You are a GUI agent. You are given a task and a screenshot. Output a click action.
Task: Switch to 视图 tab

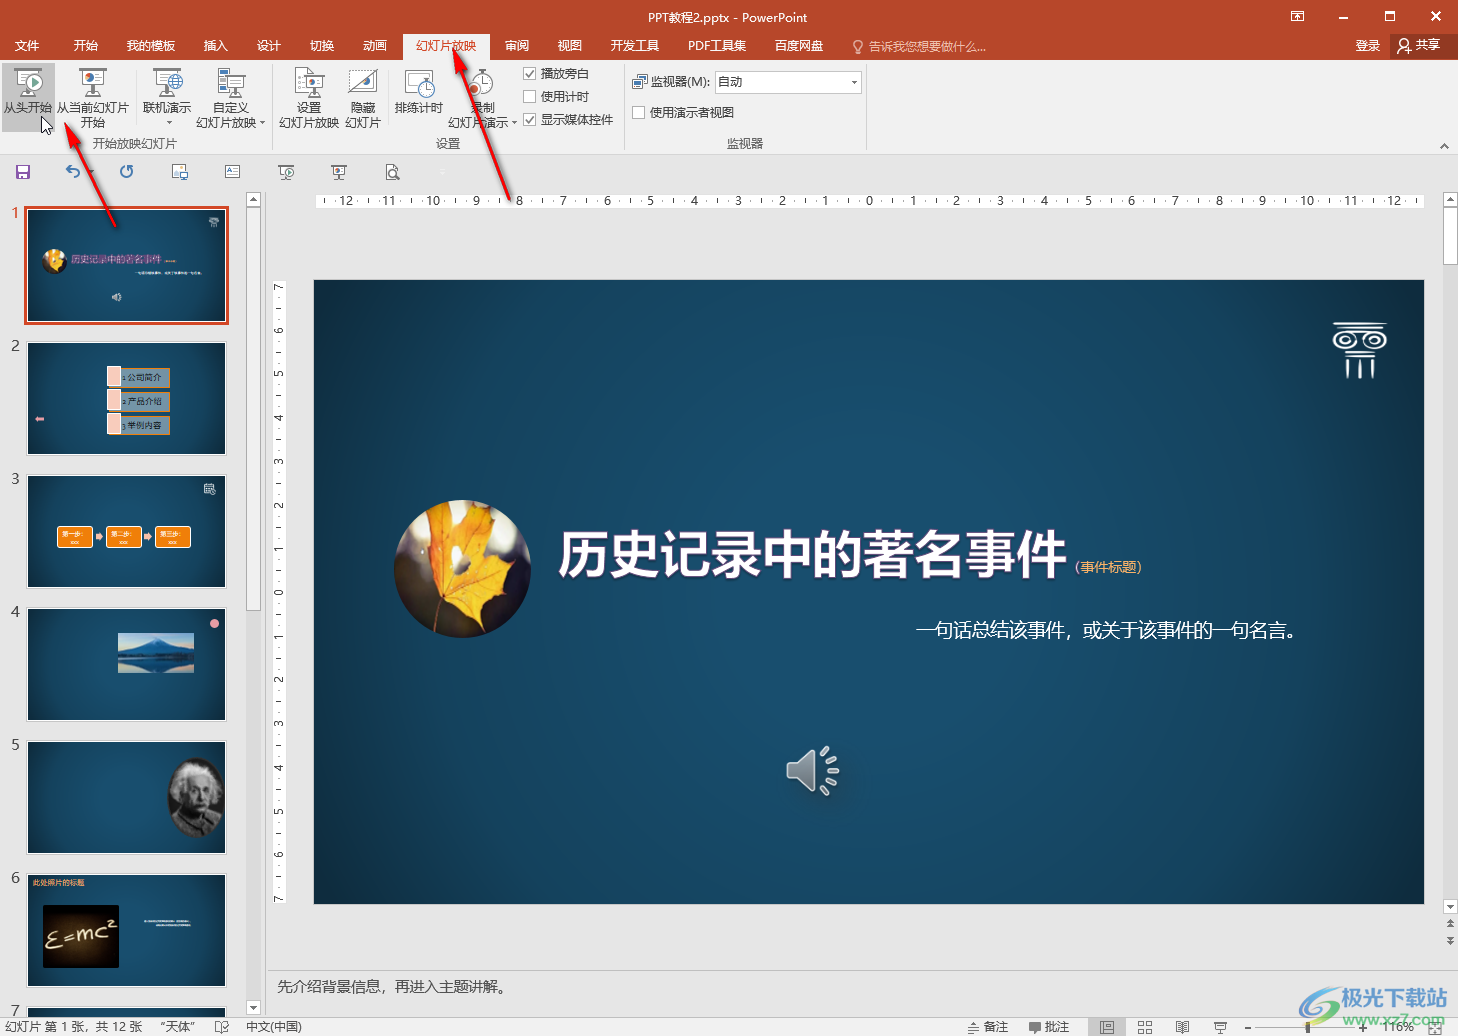click(x=569, y=46)
